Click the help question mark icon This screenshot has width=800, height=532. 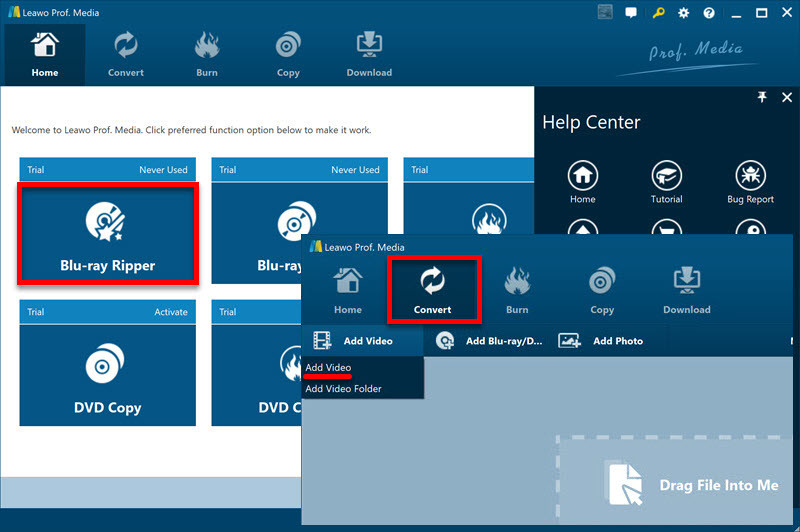709,13
